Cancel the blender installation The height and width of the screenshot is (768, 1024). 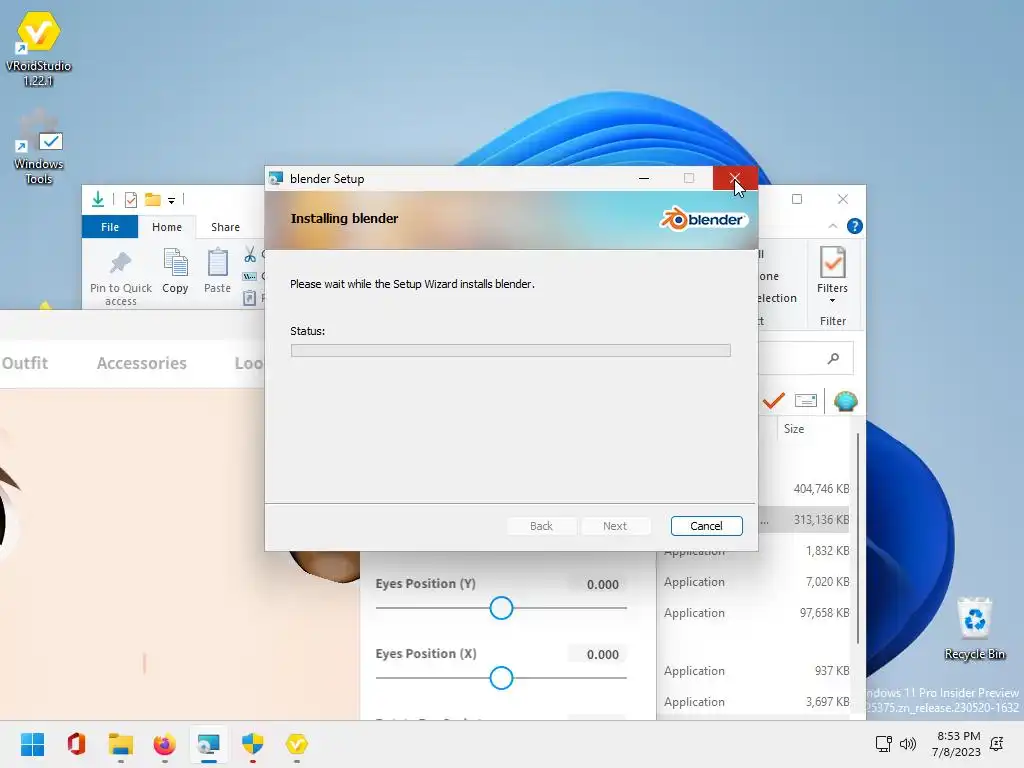tap(706, 526)
